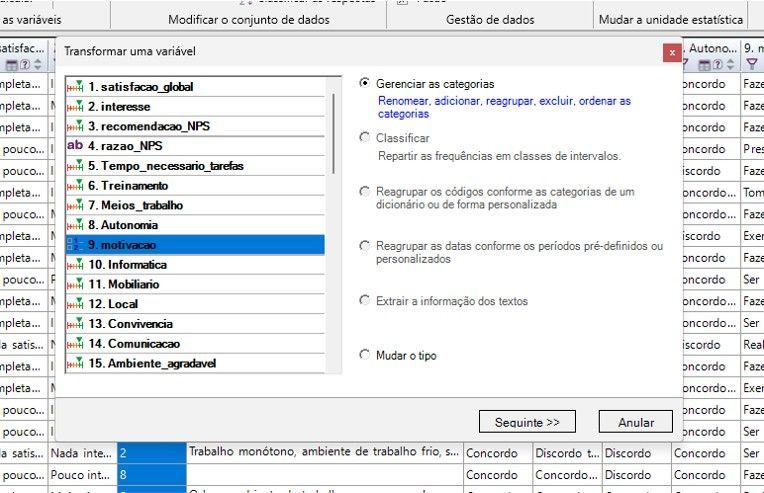Click scale icon beside satisfacao_global
This screenshot has width=764, height=493.
(x=75, y=87)
